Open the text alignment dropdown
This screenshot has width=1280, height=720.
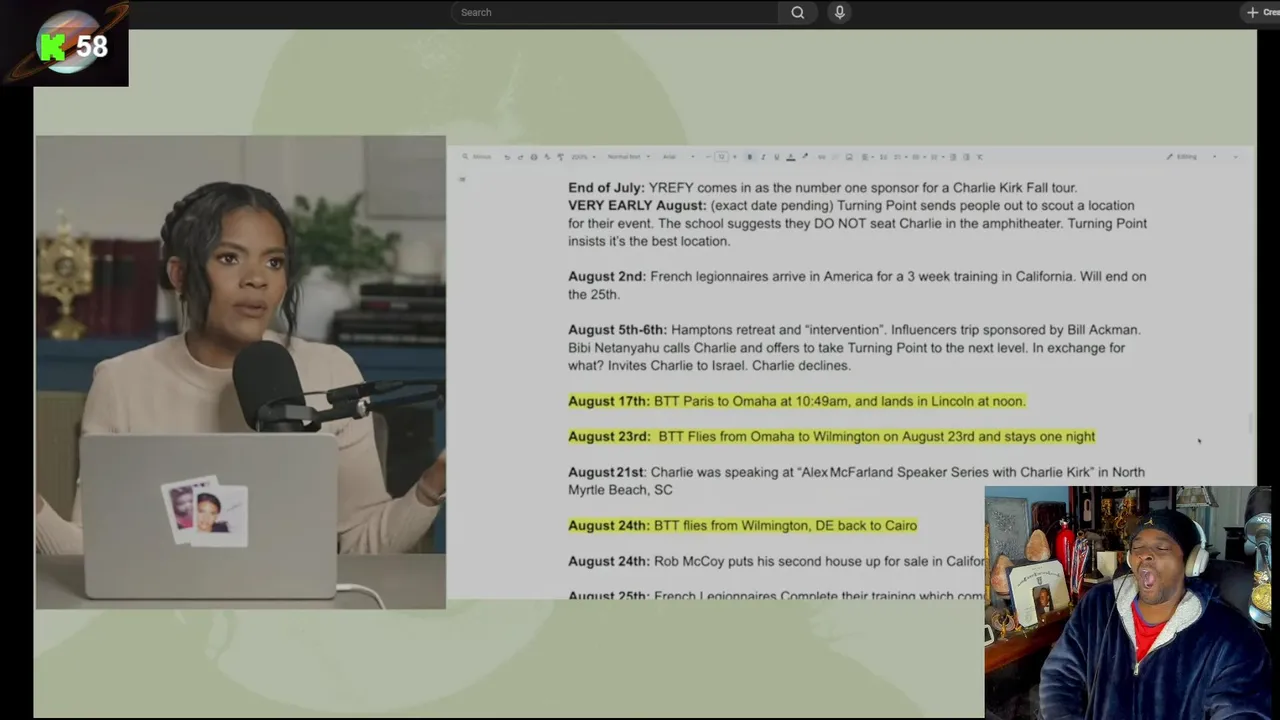[x=867, y=157]
